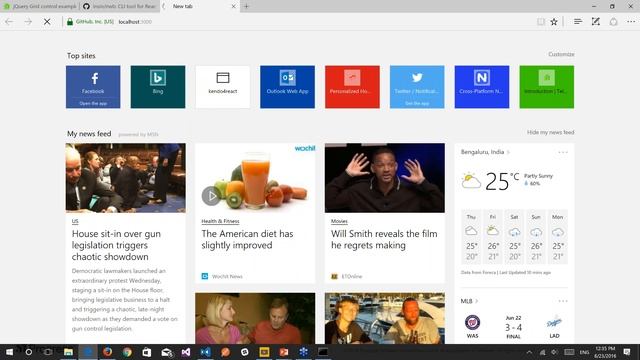Select Thu forecast column

(x=471, y=237)
